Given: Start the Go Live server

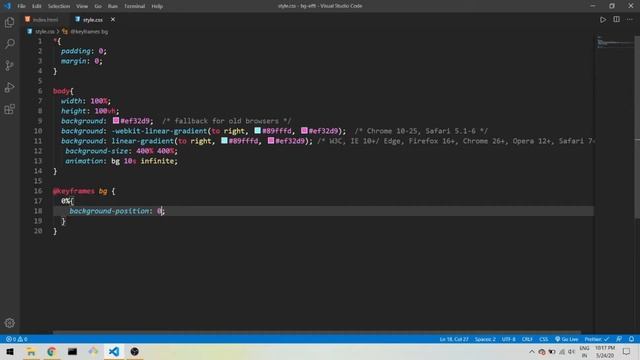Looking at the screenshot, I should pos(567,339).
